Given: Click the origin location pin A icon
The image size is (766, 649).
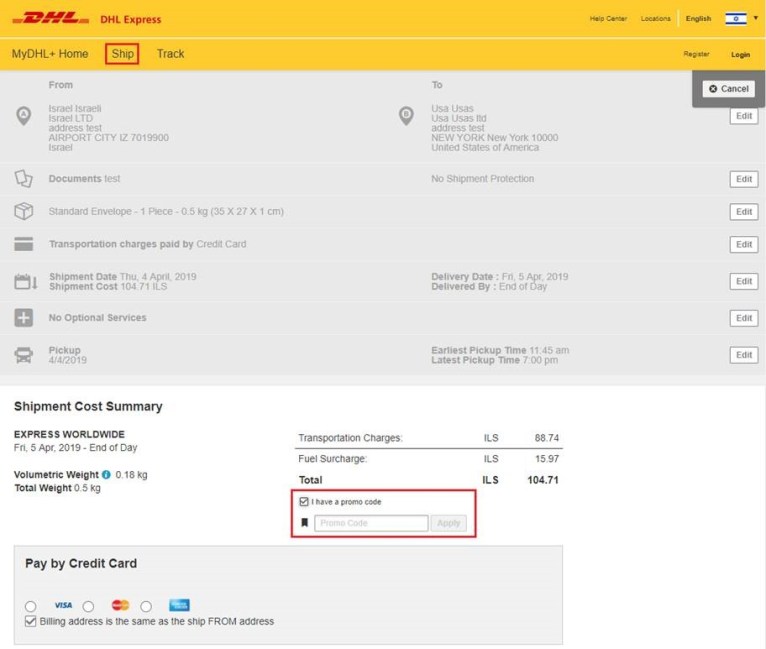Looking at the screenshot, I should point(23,116).
